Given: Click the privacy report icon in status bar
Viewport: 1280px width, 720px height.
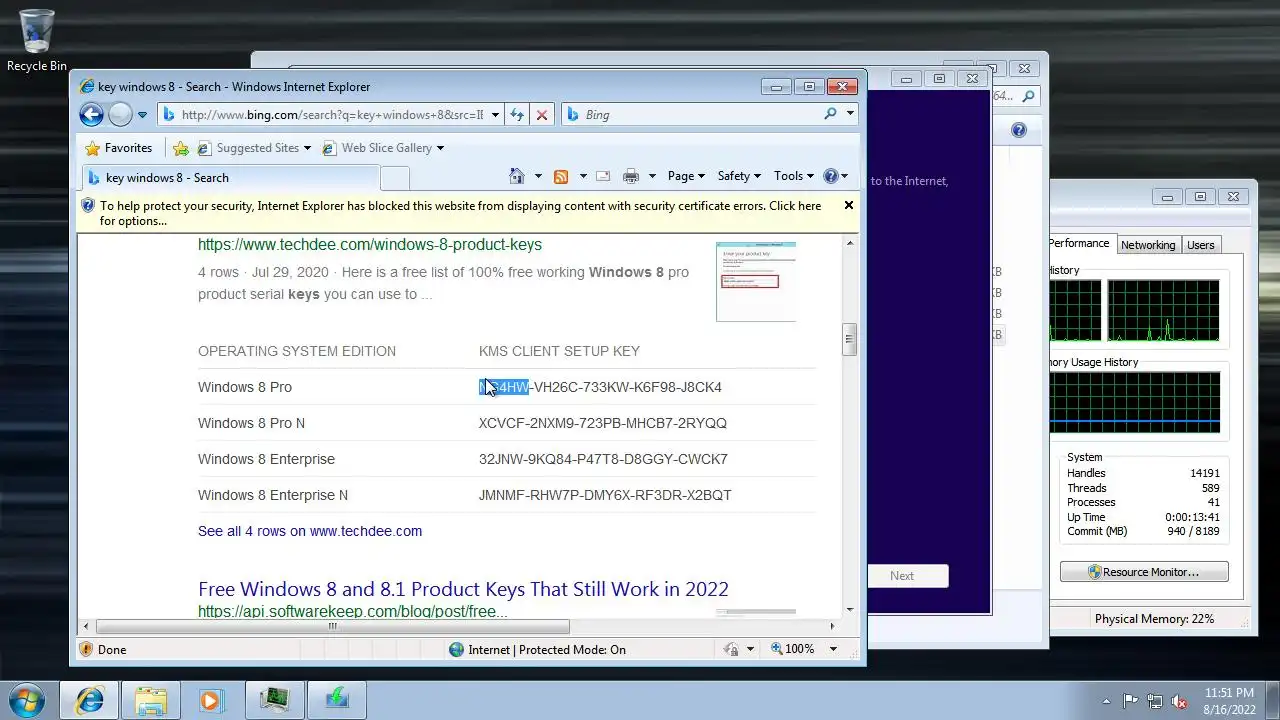Looking at the screenshot, I should pos(732,649).
